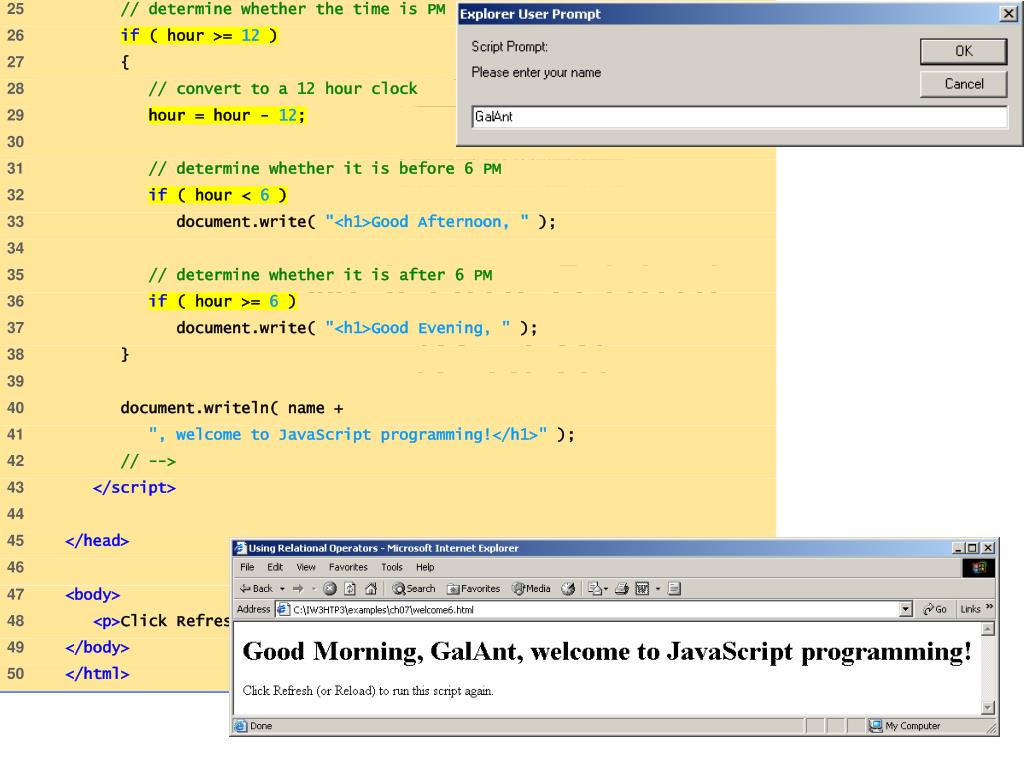Click the closing script tag on line 43
1024x768 pixels.
point(134,487)
